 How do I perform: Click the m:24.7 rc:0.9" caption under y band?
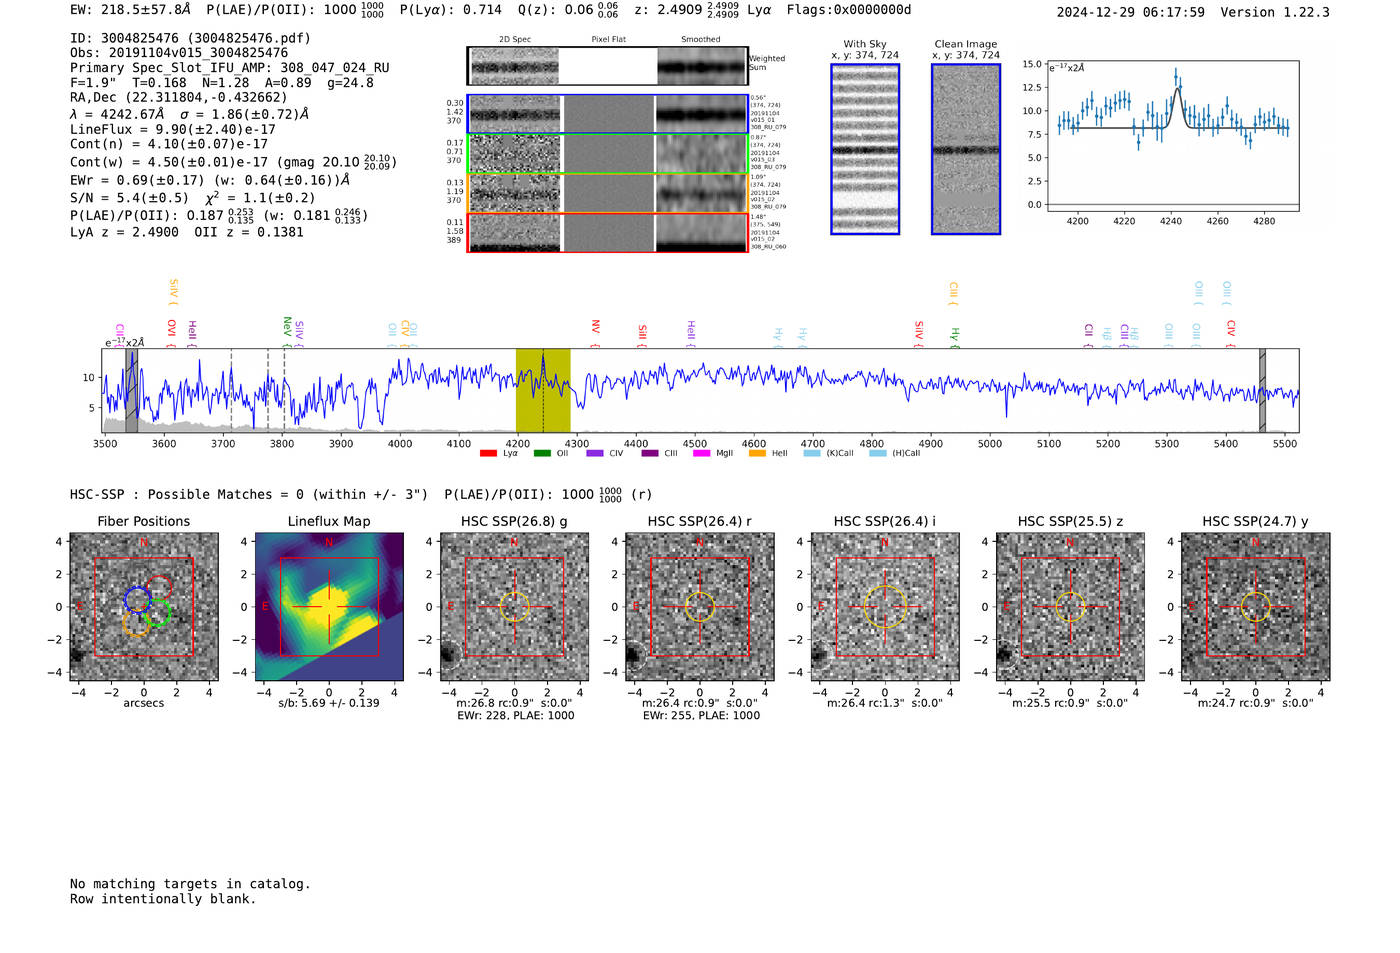[1256, 703]
